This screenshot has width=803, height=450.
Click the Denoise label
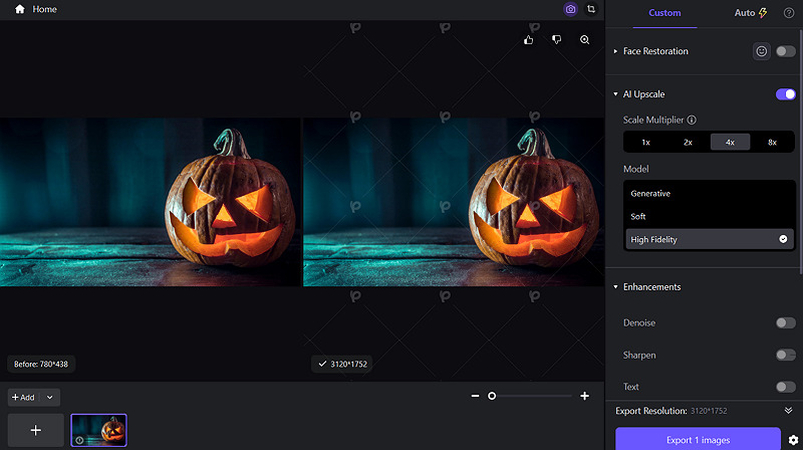639,323
